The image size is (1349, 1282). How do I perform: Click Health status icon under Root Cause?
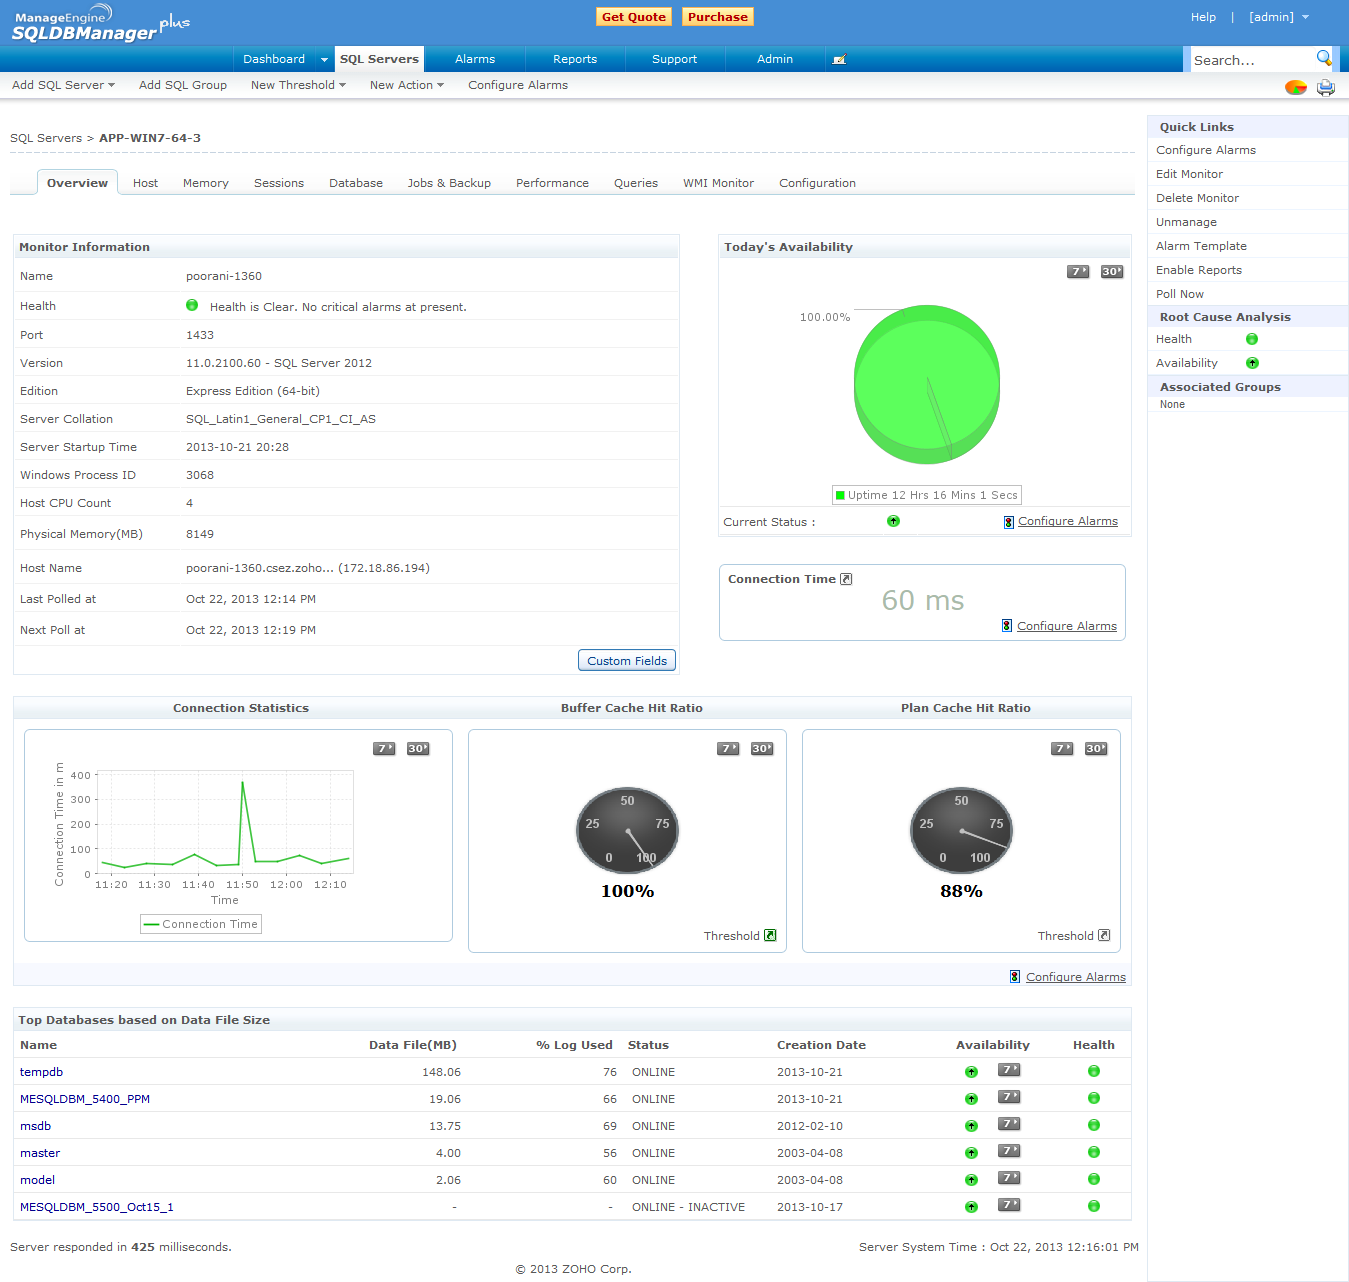tap(1251, 339)
